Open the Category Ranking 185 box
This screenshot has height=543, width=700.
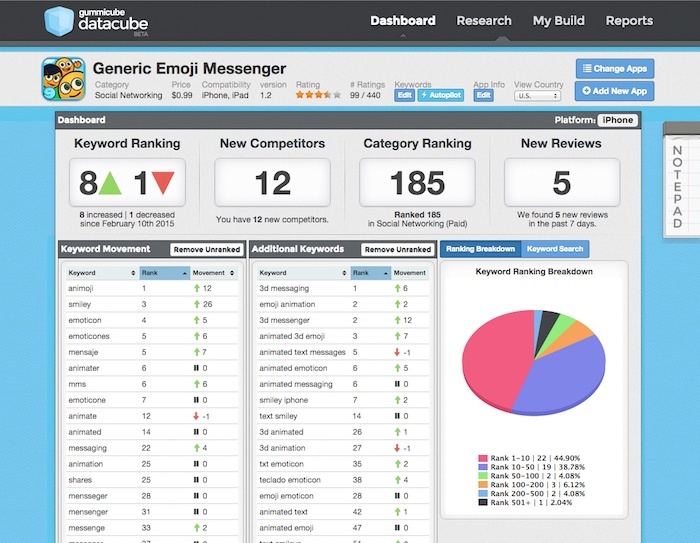417,183
